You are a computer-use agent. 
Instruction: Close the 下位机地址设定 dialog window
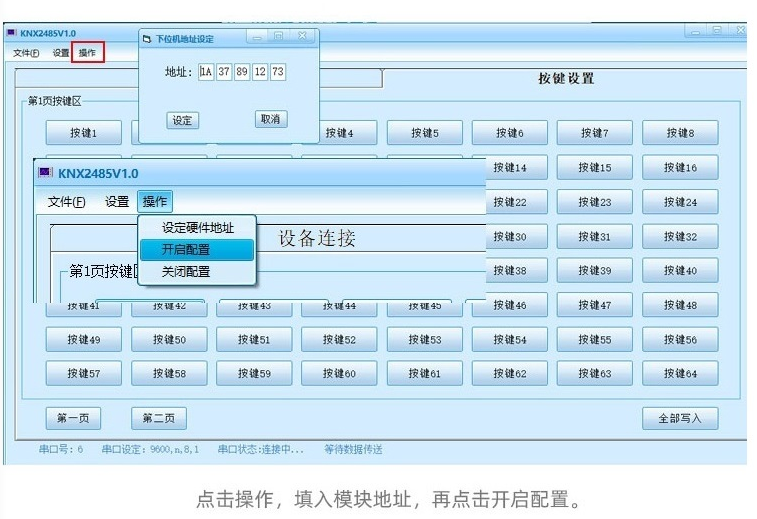(302, 36)
